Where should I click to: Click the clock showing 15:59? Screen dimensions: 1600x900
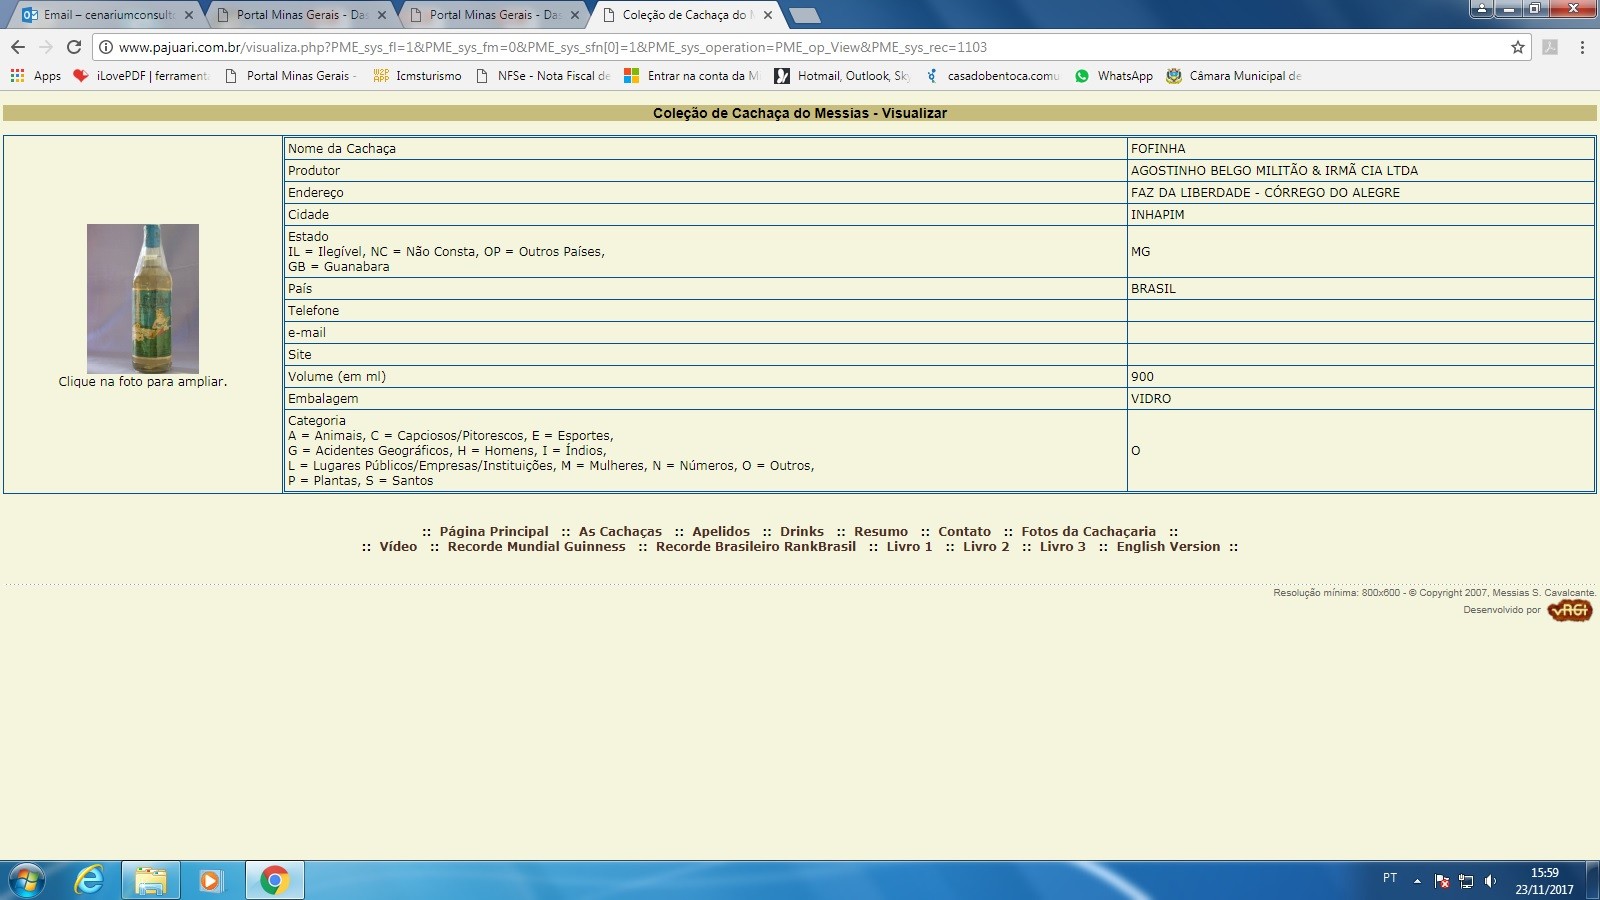pyautogui.click(x=1544, y=873)
